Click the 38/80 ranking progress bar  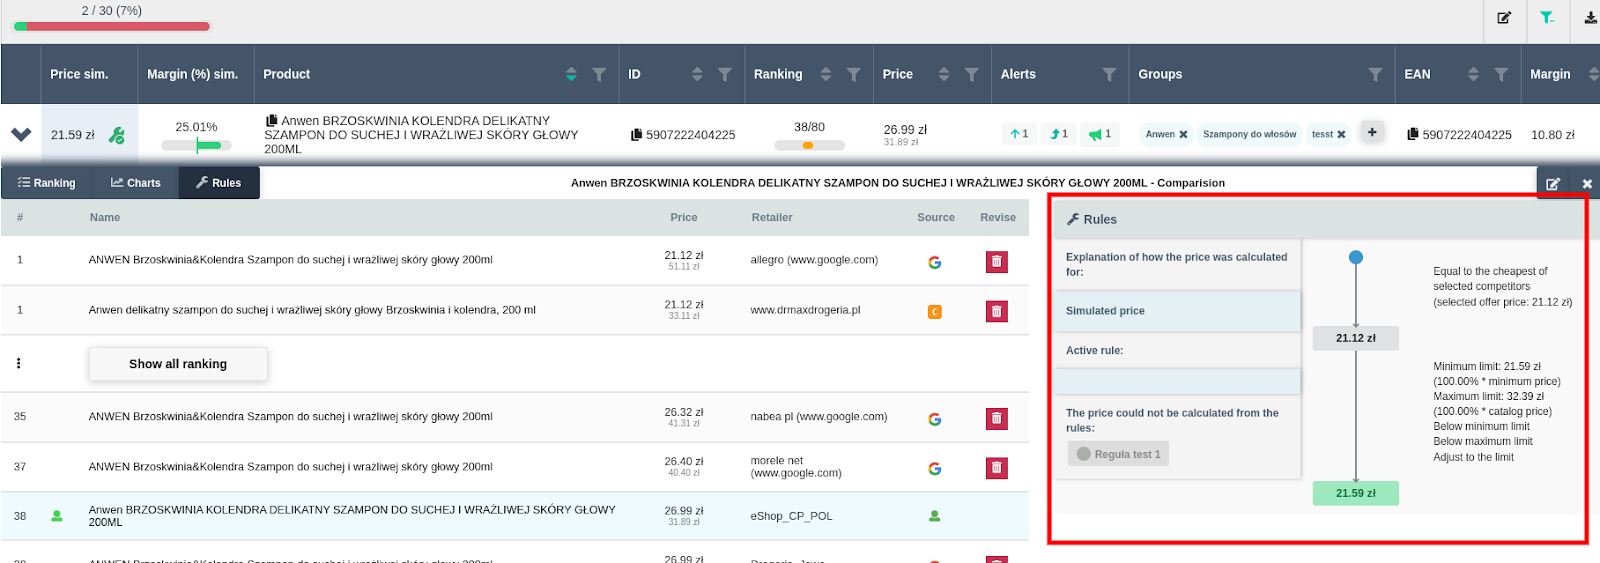(x=809, y=145)
